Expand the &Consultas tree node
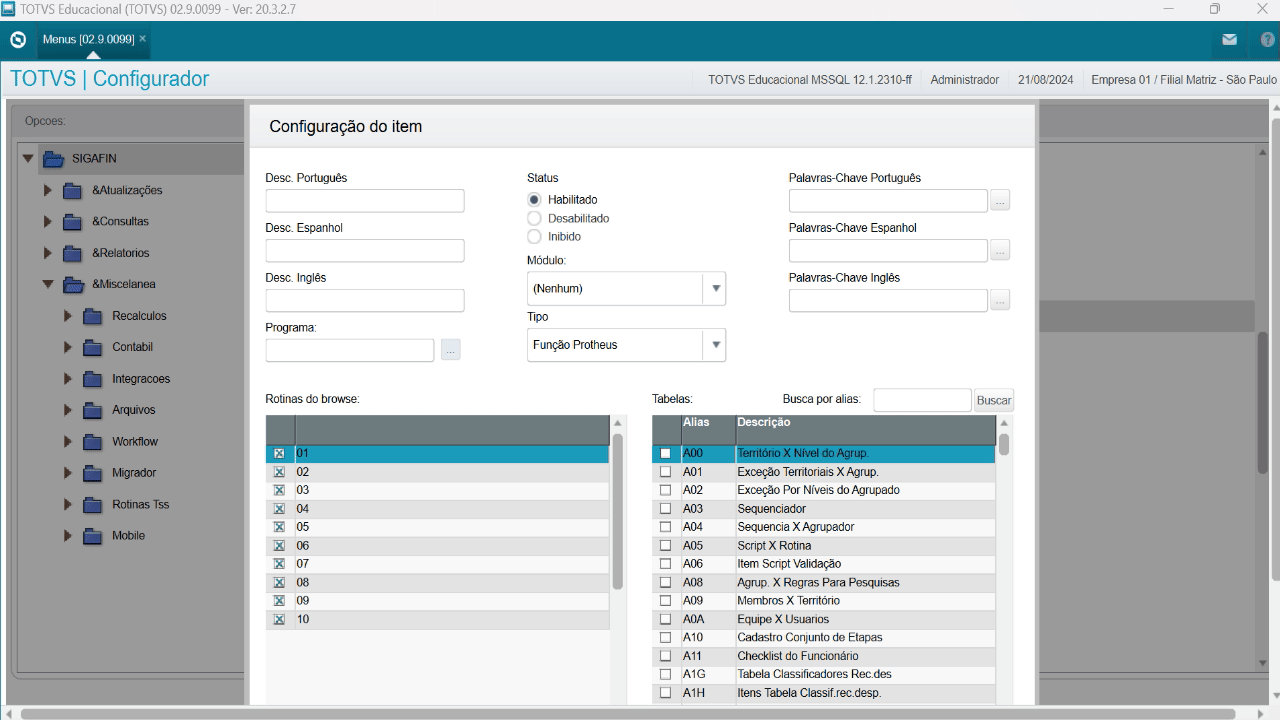Viewport: 1280px width, 720px height. 47,222
